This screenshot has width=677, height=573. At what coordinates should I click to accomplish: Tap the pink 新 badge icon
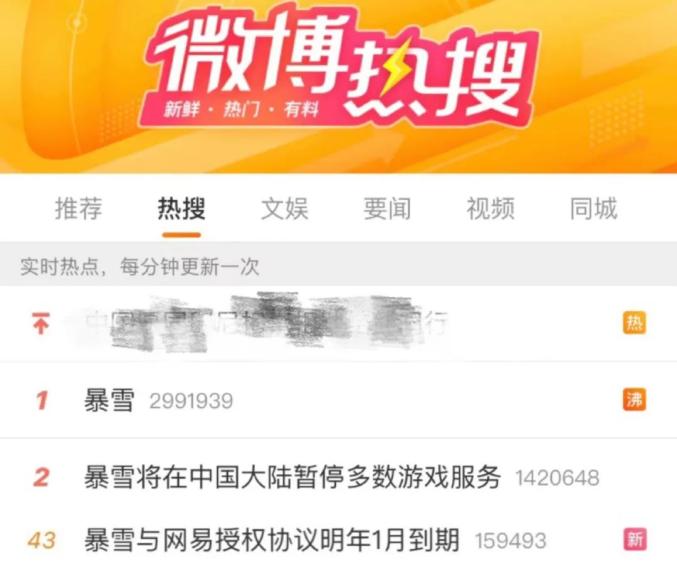(x=635, y=539)
